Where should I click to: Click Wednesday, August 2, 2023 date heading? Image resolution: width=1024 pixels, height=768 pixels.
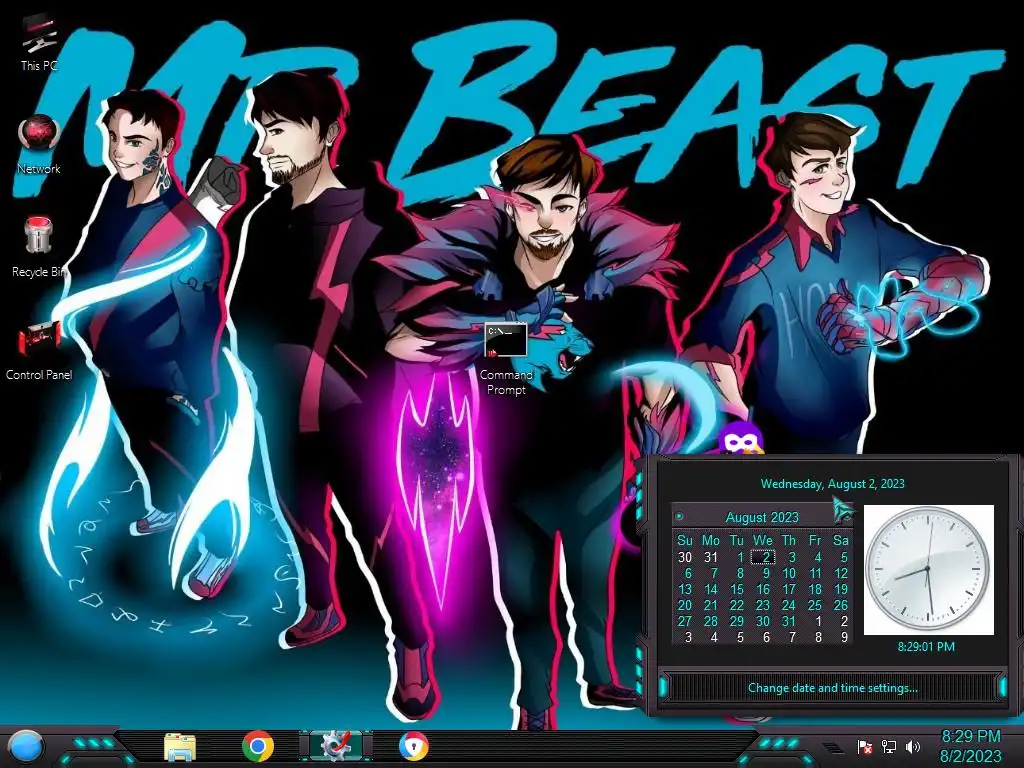(x=833, y=484)
